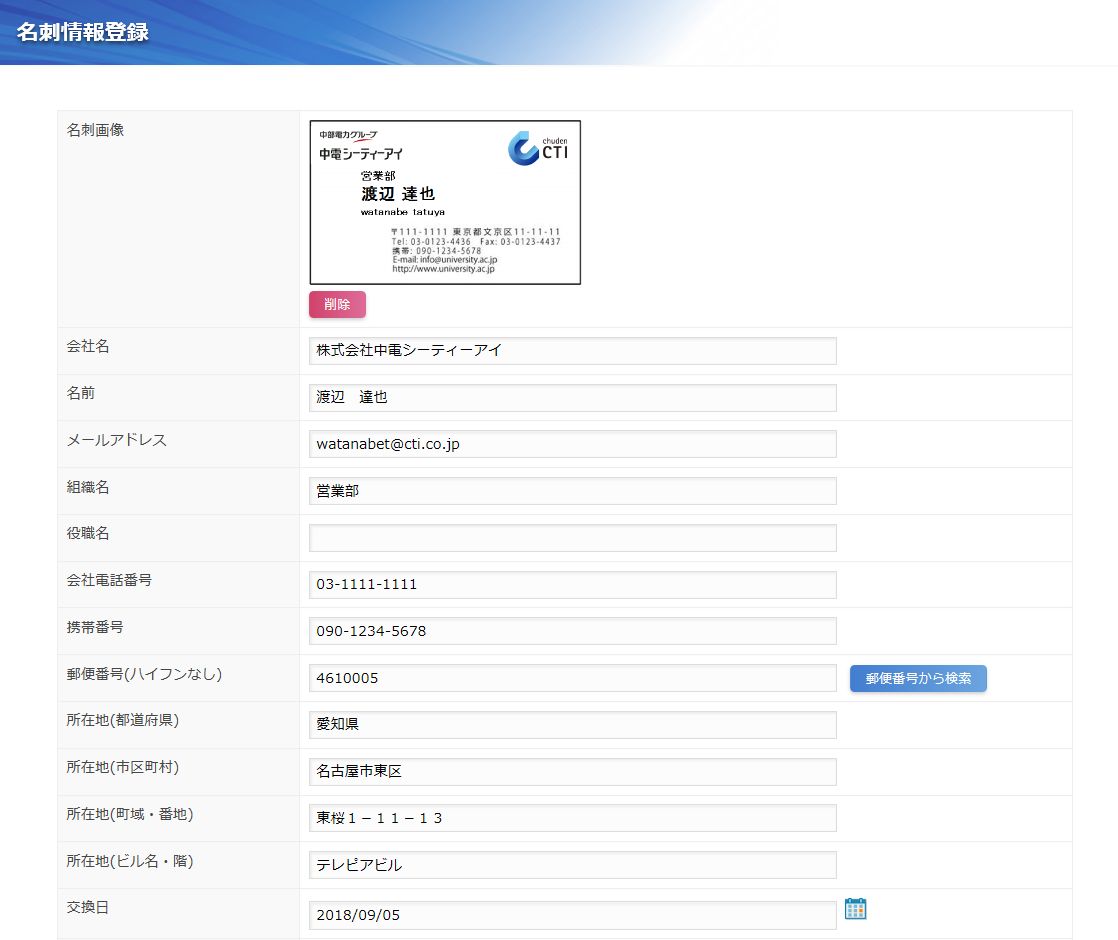Focus the 所在地(町域・番地) field

572,818
